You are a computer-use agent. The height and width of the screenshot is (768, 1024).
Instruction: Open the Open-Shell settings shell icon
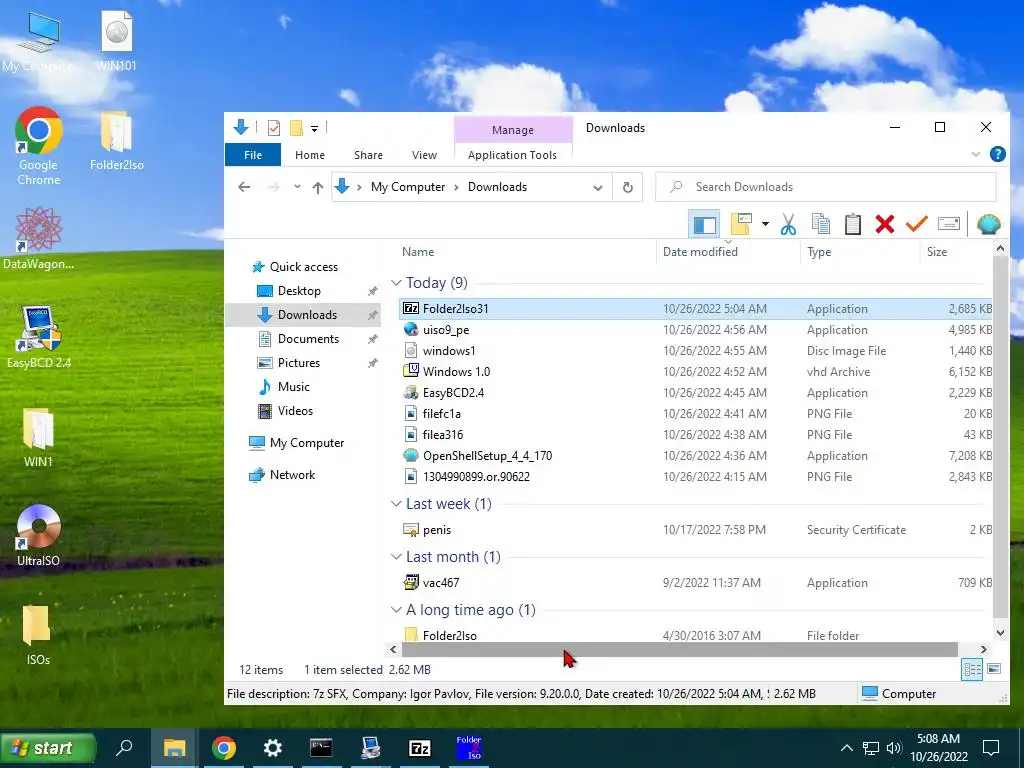988,224
